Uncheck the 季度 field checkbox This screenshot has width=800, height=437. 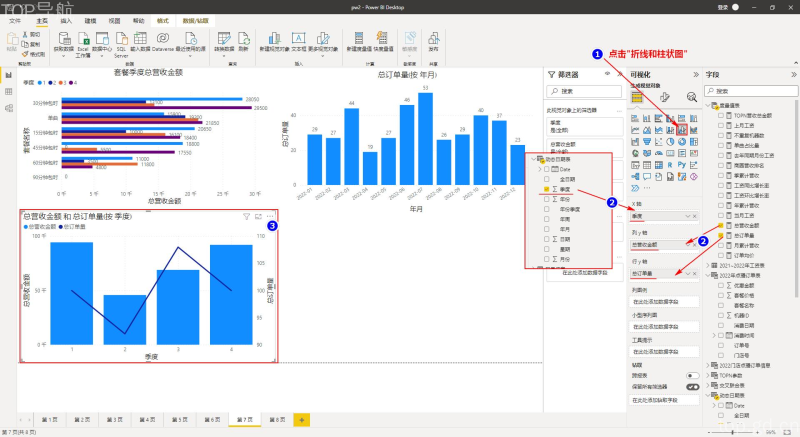coord(546,189)
